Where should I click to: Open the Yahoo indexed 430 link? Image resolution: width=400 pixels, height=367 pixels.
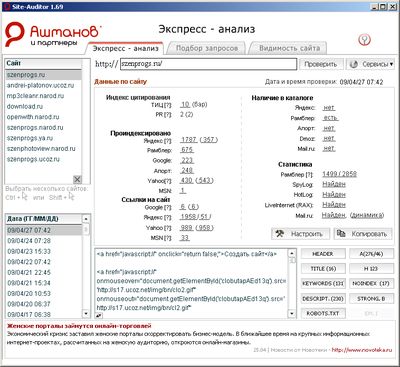pos(187,180)
